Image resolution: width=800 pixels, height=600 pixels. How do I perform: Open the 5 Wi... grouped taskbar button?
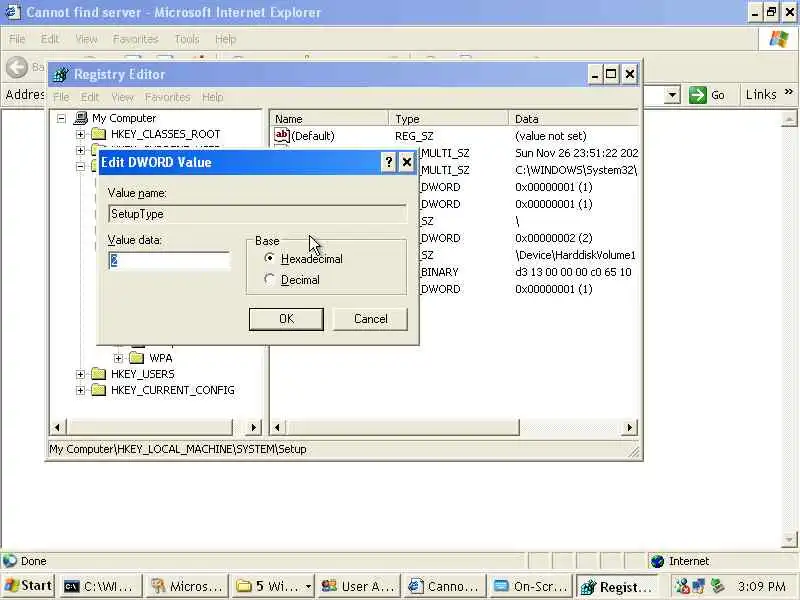pyautogui.click(x=273, y=587)
